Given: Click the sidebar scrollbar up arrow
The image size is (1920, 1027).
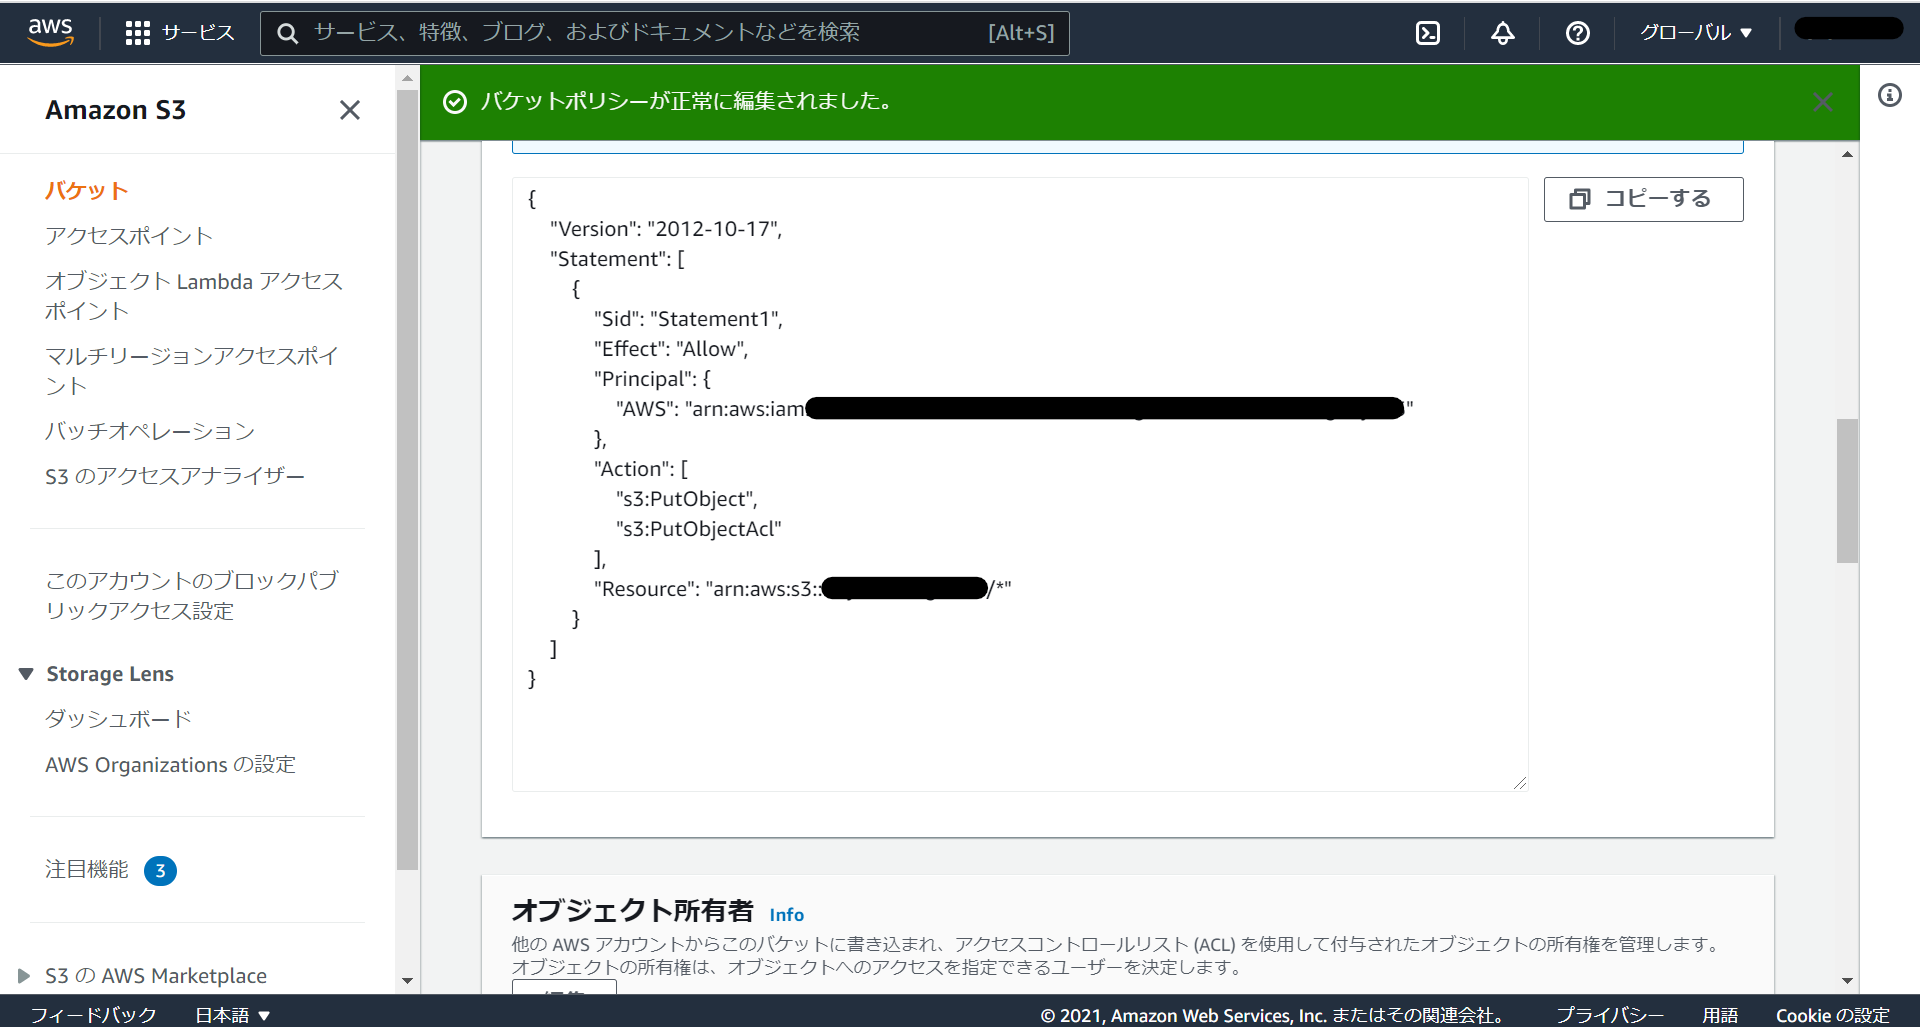Looking at the screenshot, I should click(407, 77).
